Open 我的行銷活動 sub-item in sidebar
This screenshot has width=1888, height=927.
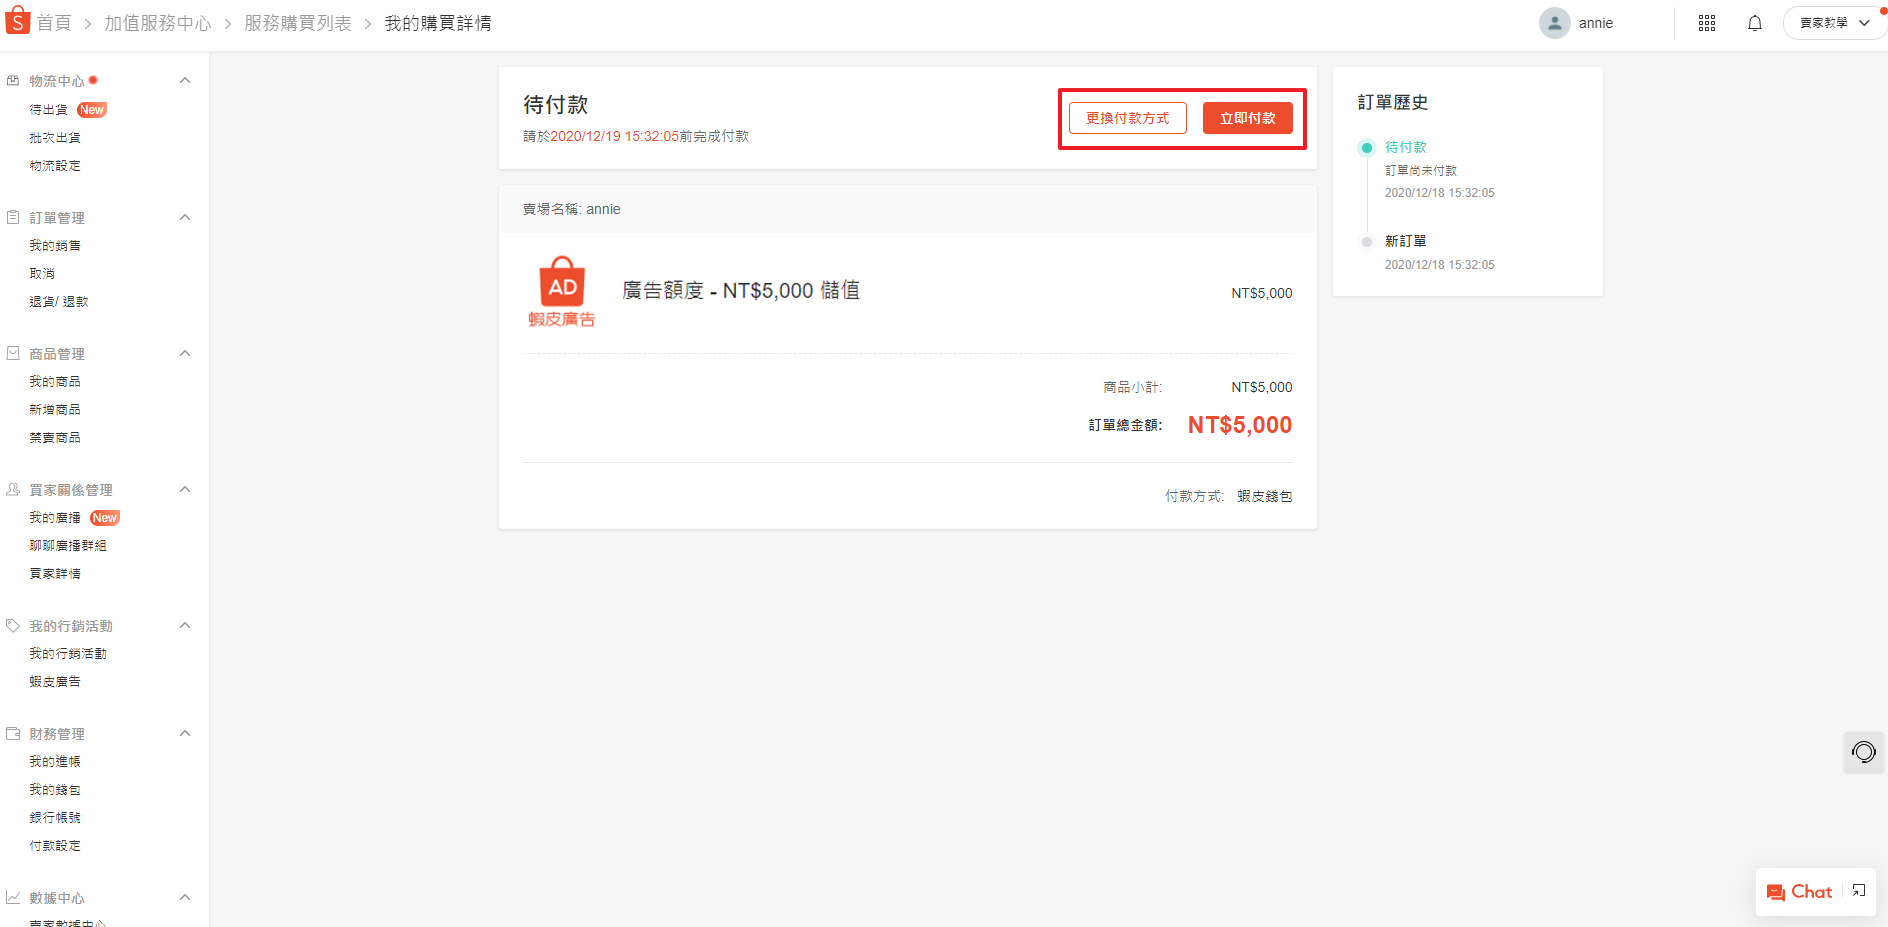[68, 654]
